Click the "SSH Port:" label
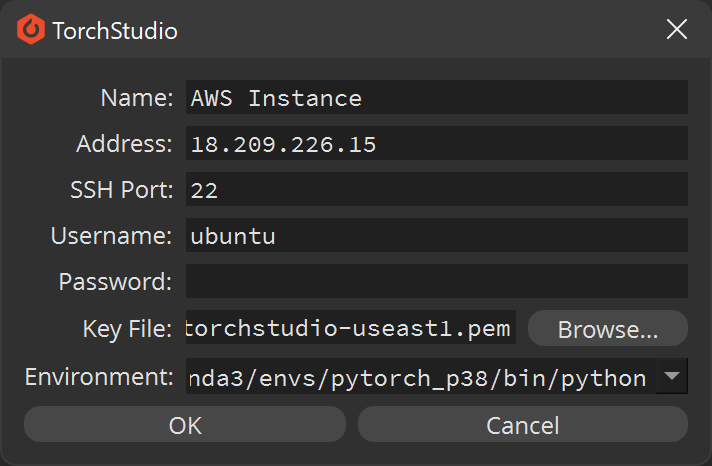The height and width of the screenshot is (466, 712). [x=122, y=189]
